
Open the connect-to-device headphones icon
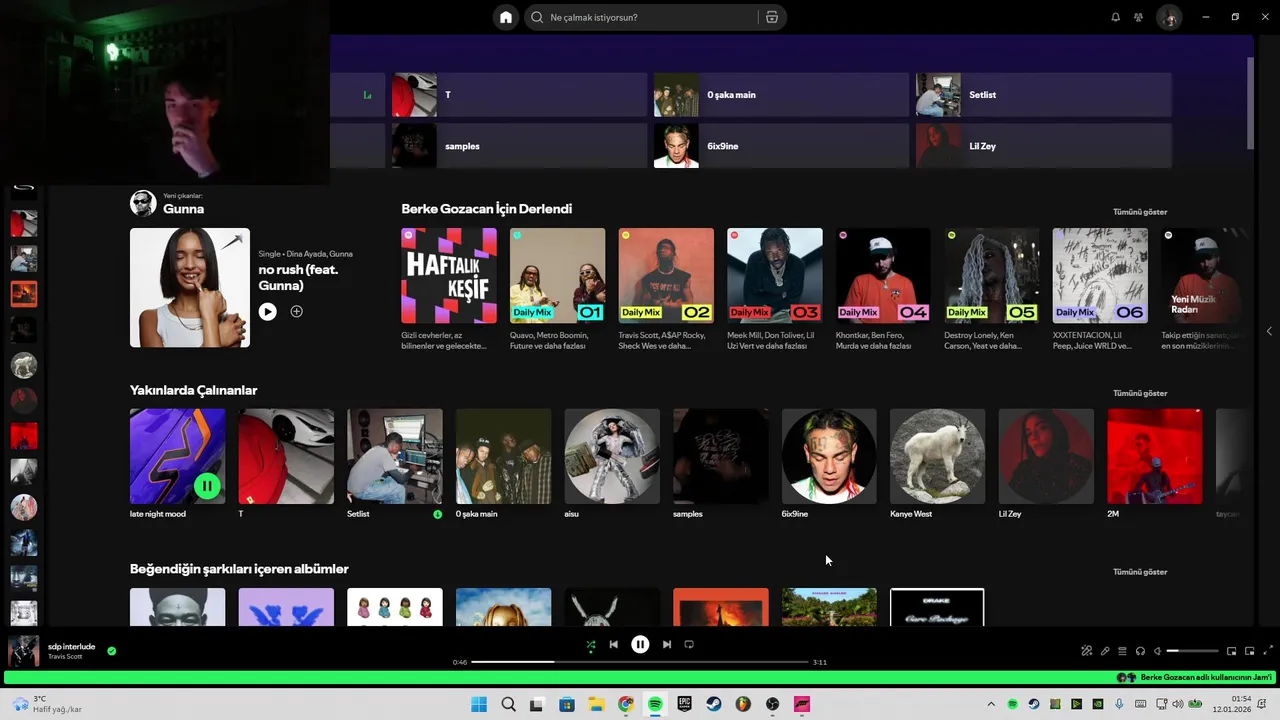point(1140,651)
